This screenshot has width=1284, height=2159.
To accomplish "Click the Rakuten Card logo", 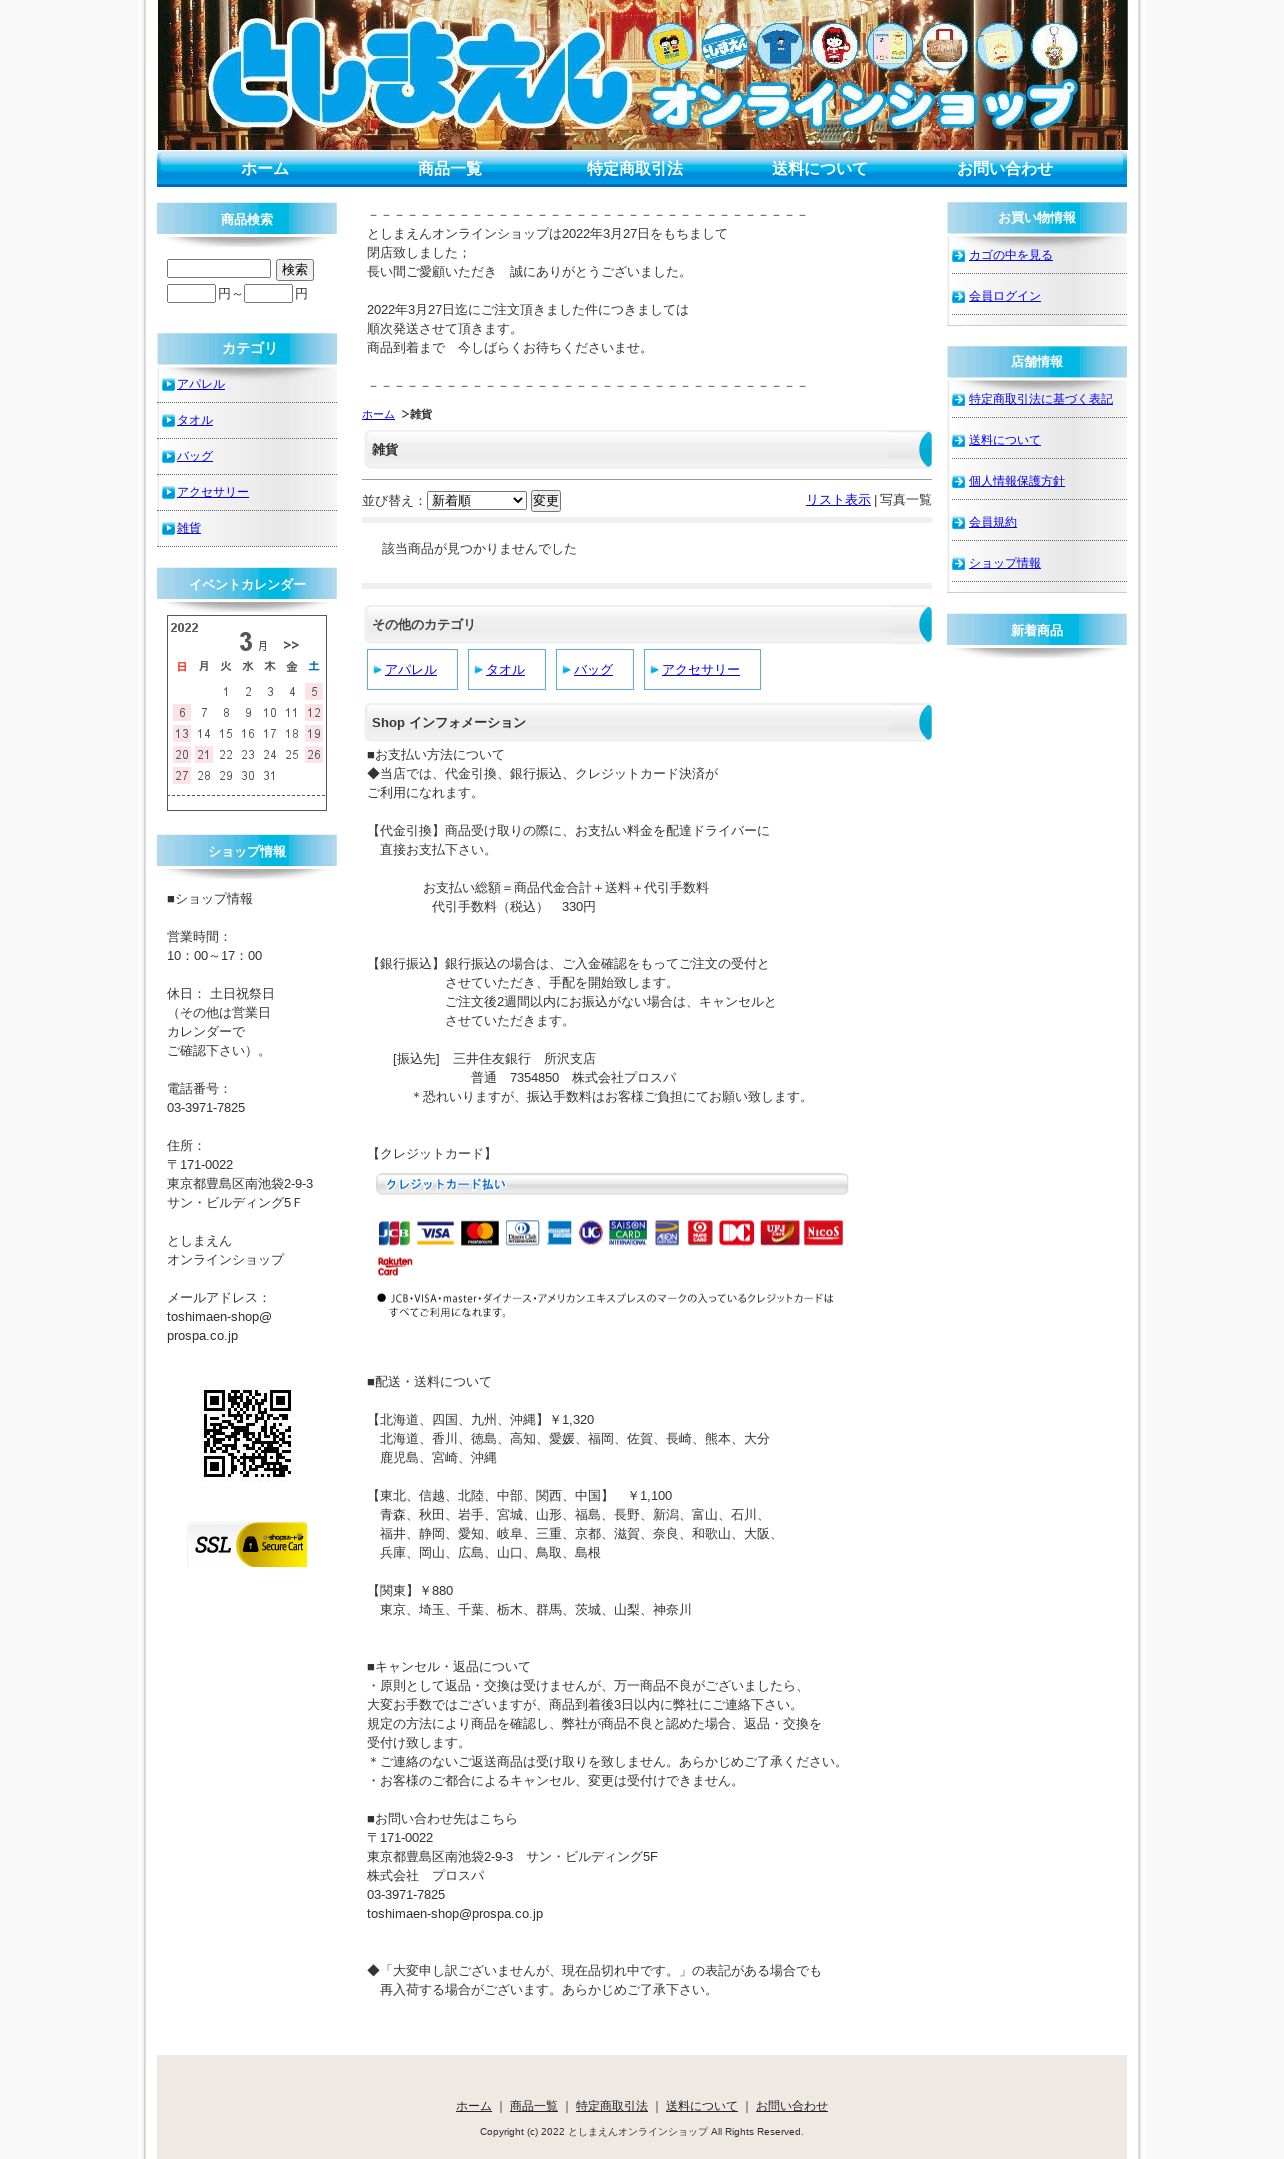I will pyautogui.click(x=395, y=1266).
